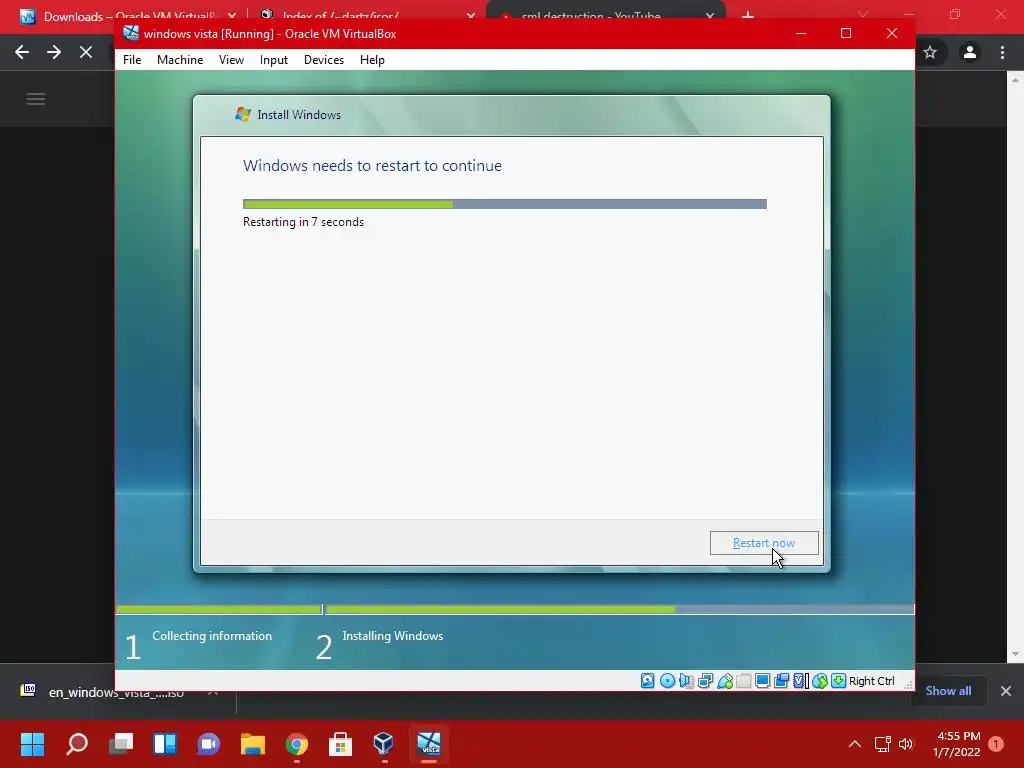The height and width of the screenshot is (768, 1024).
Task: Go forward in the Chrome browser
Action: (x=54, y=52)
